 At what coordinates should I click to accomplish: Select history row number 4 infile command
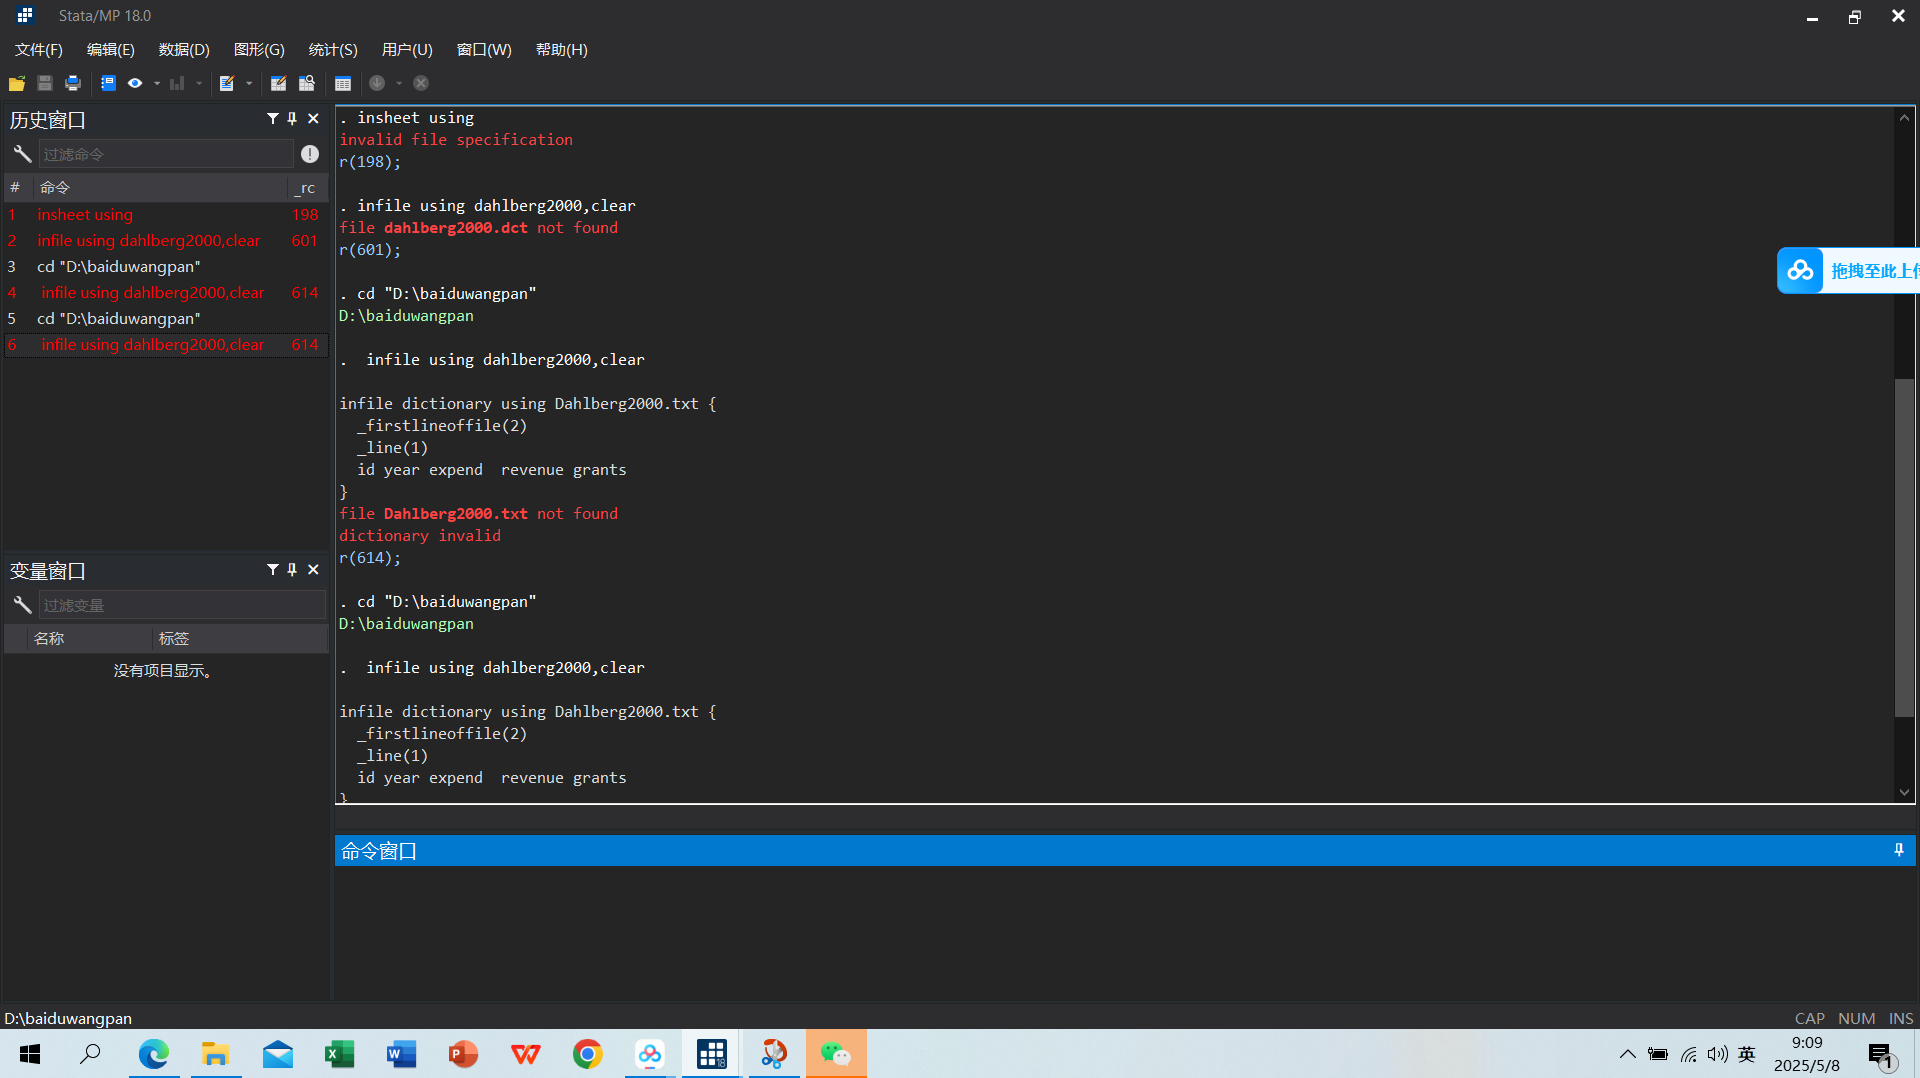166,293
